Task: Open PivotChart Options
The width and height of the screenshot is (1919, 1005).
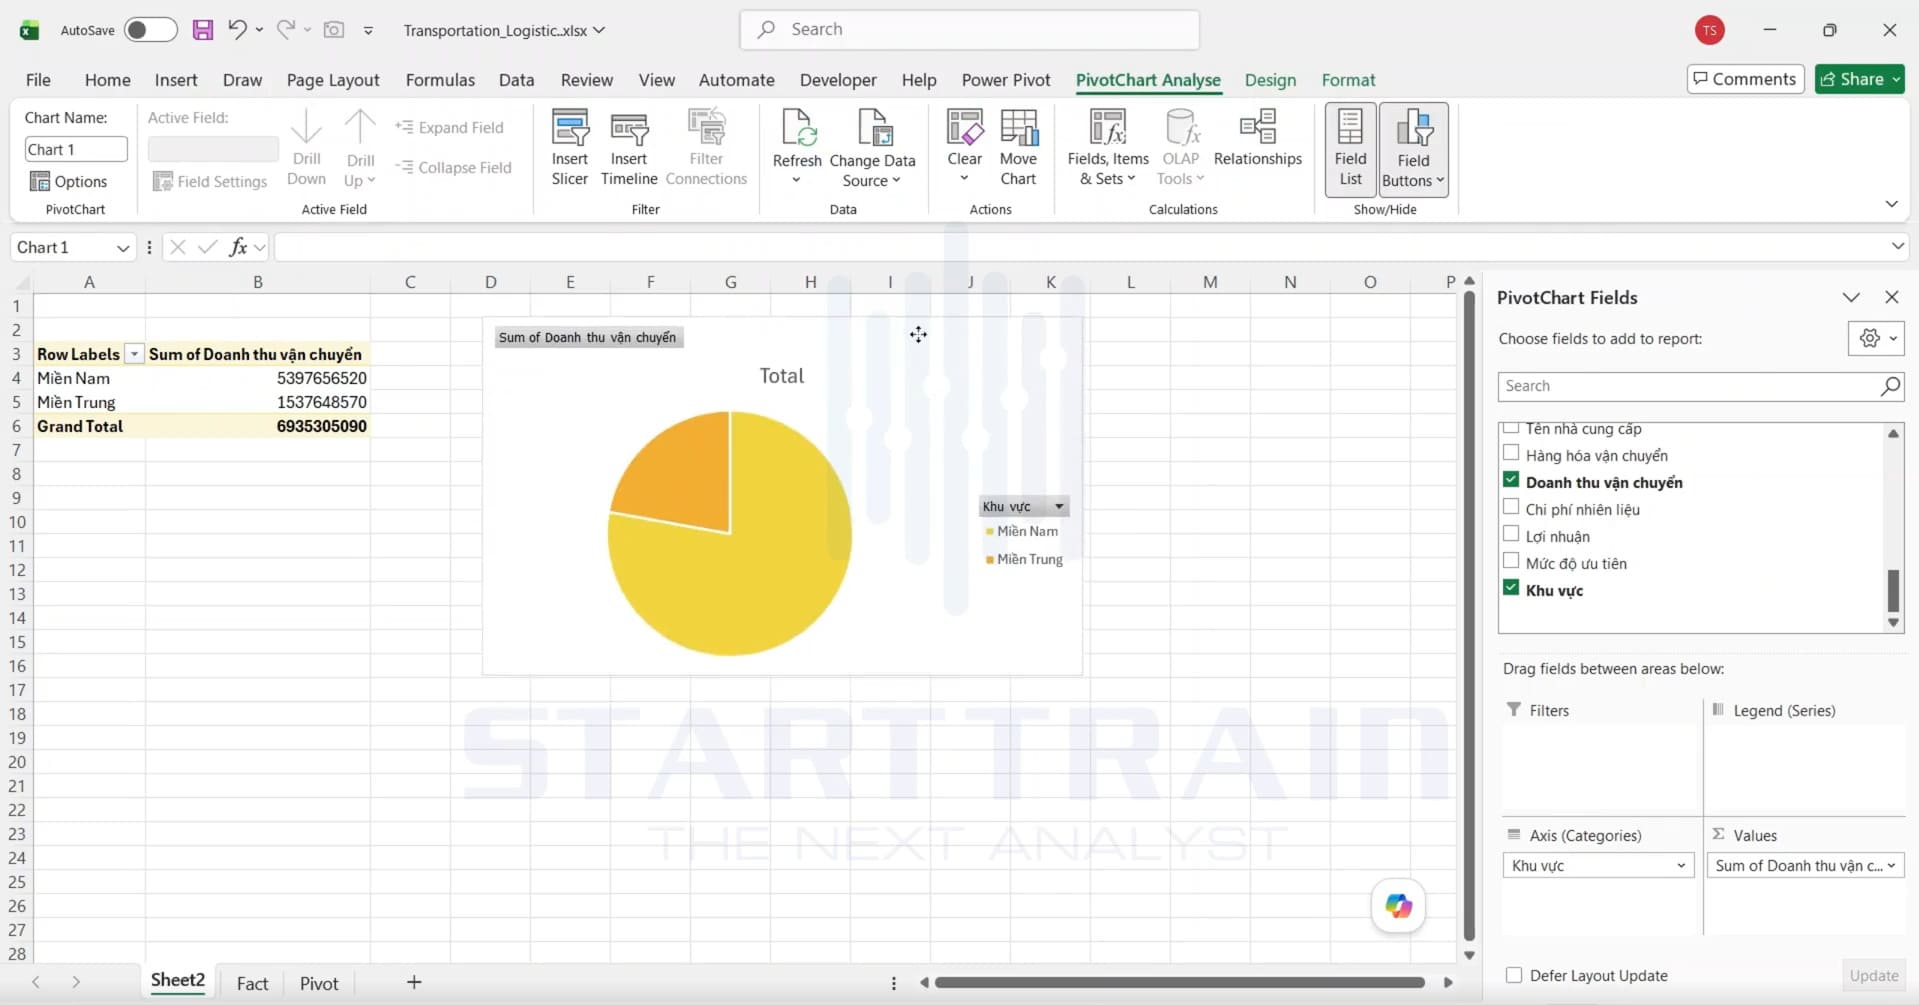Action: (x=68, y=181)
